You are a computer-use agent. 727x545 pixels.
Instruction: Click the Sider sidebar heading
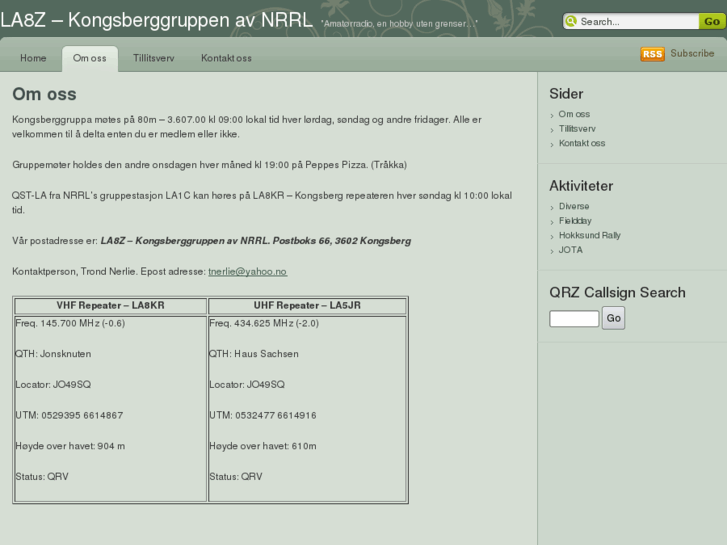coord(566,94)
